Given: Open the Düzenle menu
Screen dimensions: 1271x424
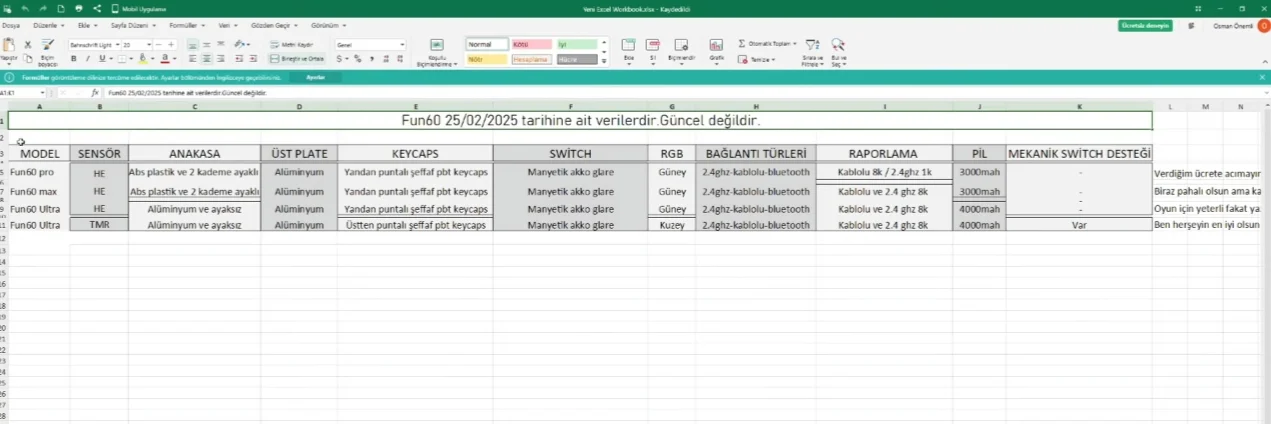Looking at the screenshot, I should 49,25.
